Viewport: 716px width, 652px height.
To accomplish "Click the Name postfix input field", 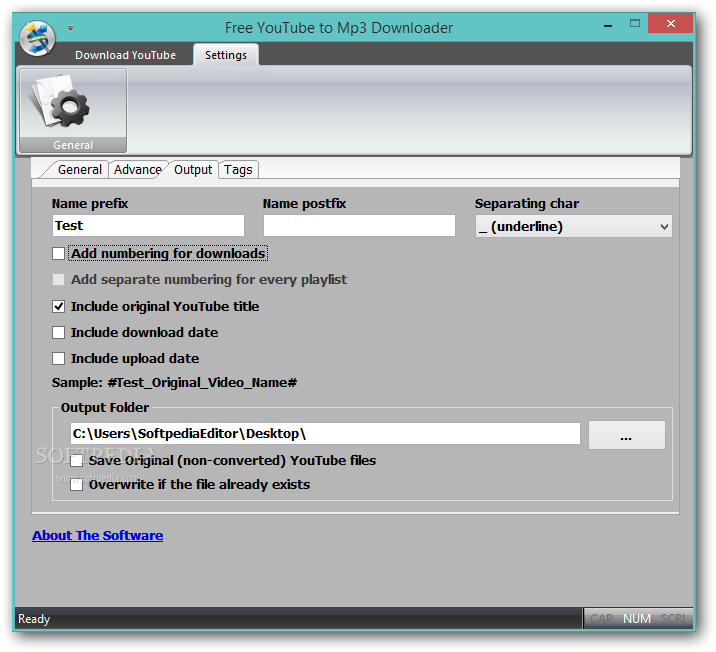I will [359, 226].
